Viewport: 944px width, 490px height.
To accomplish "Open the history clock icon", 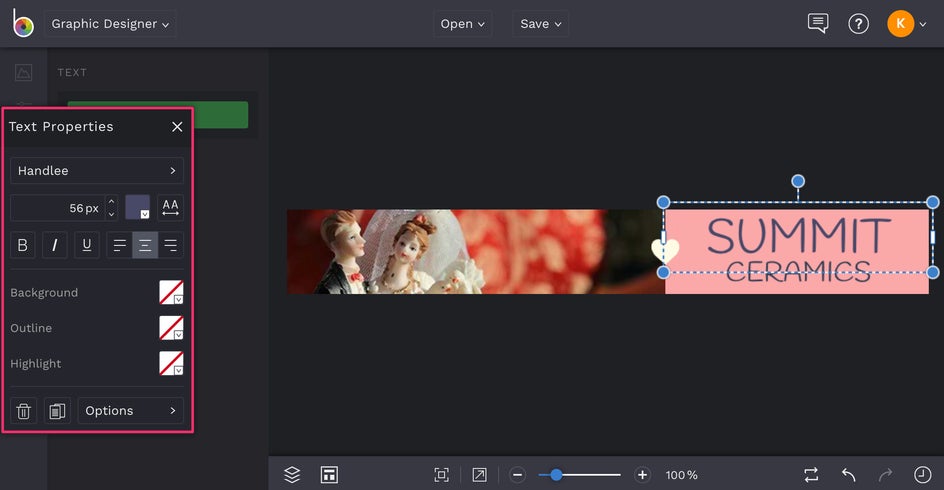I will pyautogui.click(x=922, y=475).
